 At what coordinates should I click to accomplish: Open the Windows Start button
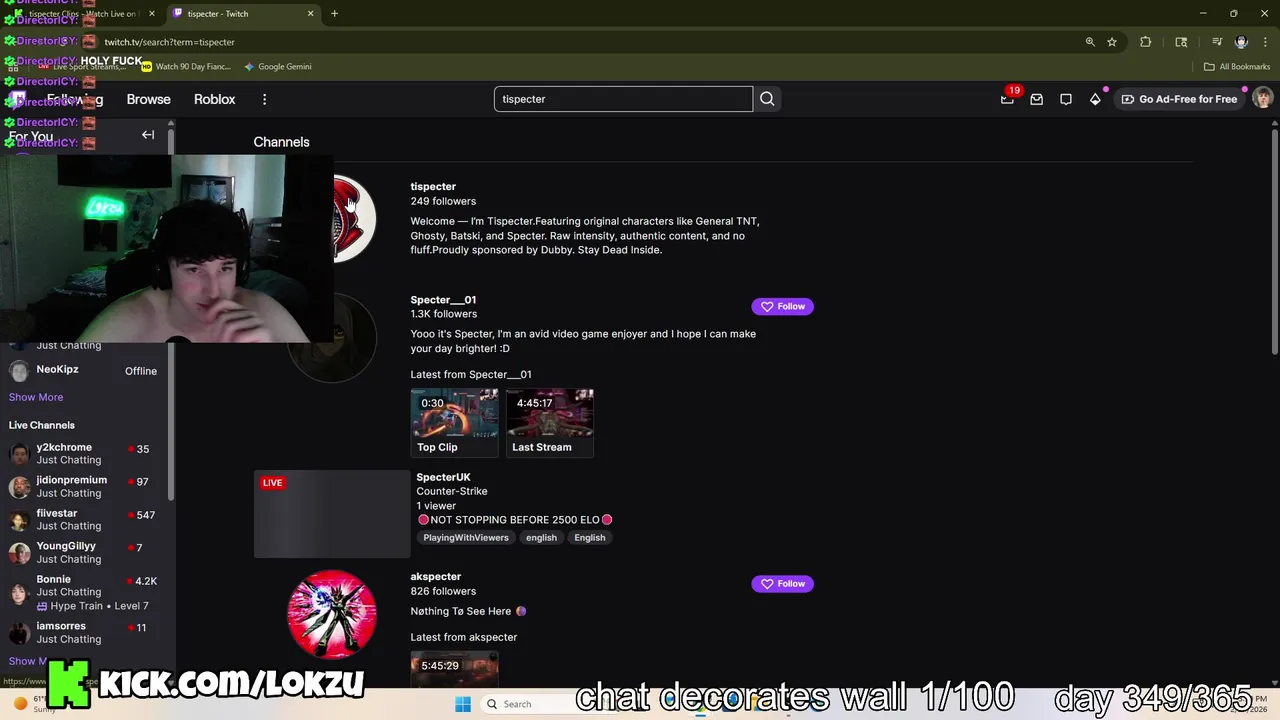click(x=463, y=704)
